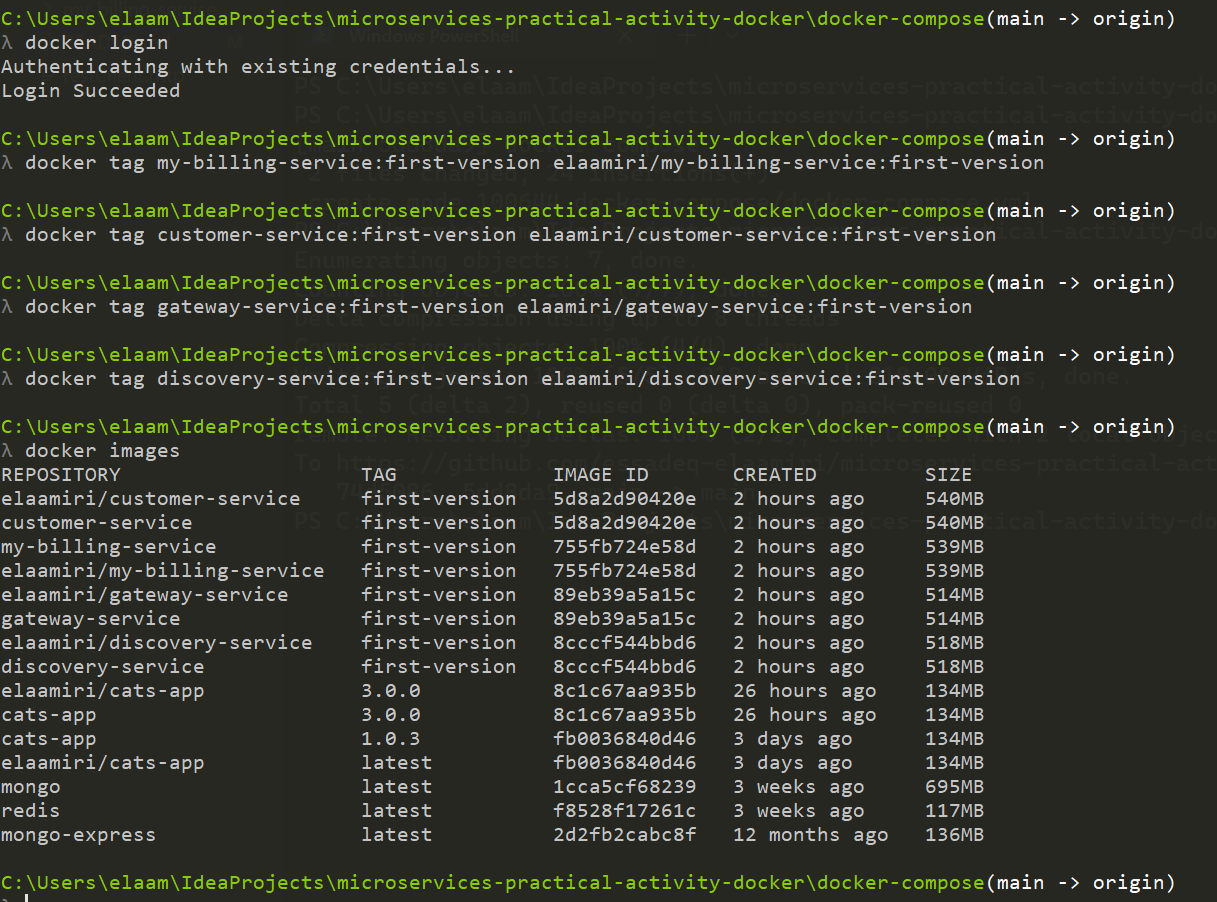Viewport: 1217px width, 902px height.
Task: Click '3 weeks ago' in redis row
Action: (x=799, y=811)
